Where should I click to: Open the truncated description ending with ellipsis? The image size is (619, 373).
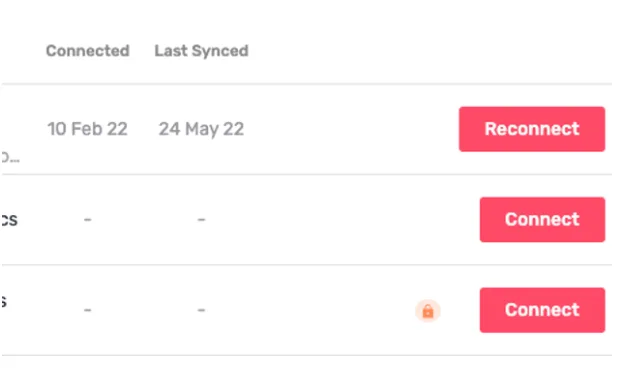[10, 158]
